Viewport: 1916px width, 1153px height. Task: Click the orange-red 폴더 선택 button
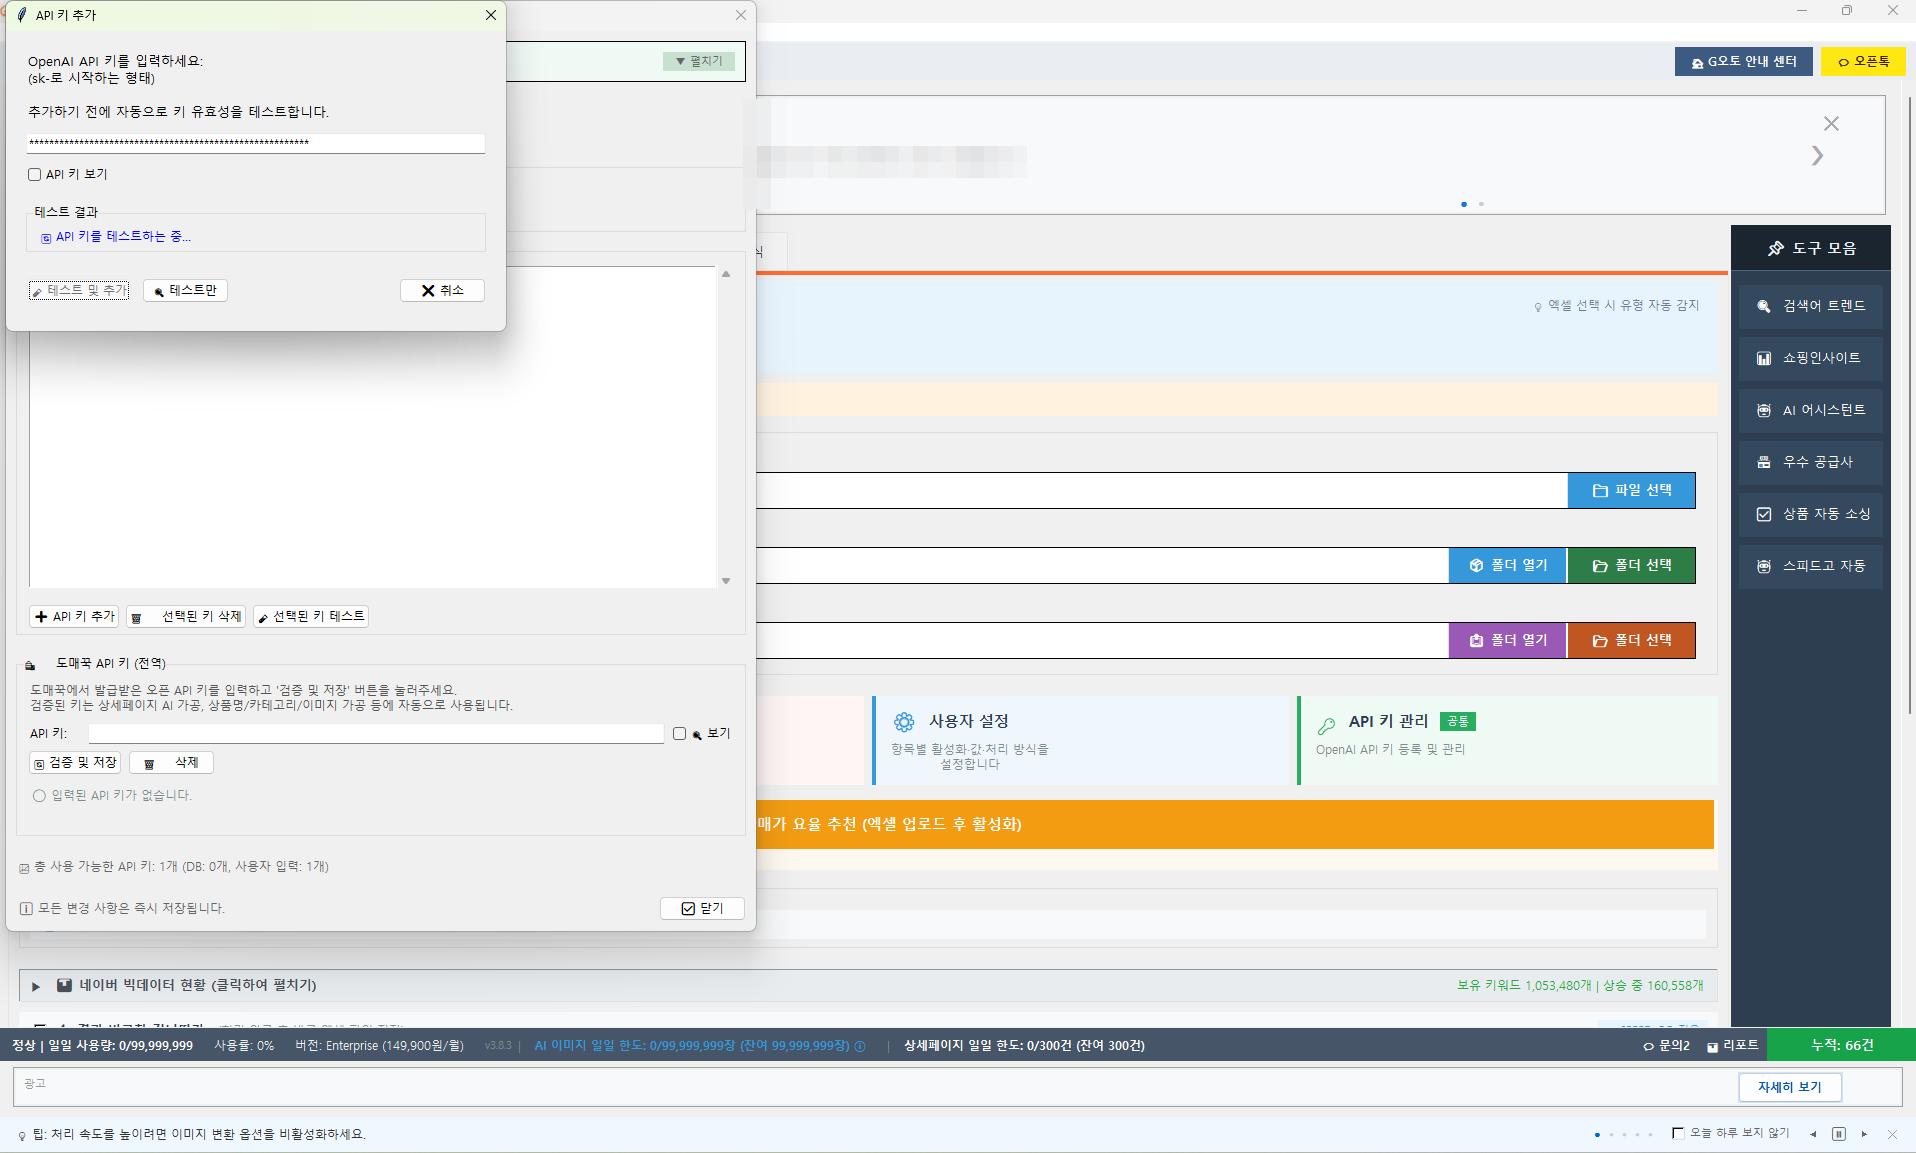point(1631,640)
